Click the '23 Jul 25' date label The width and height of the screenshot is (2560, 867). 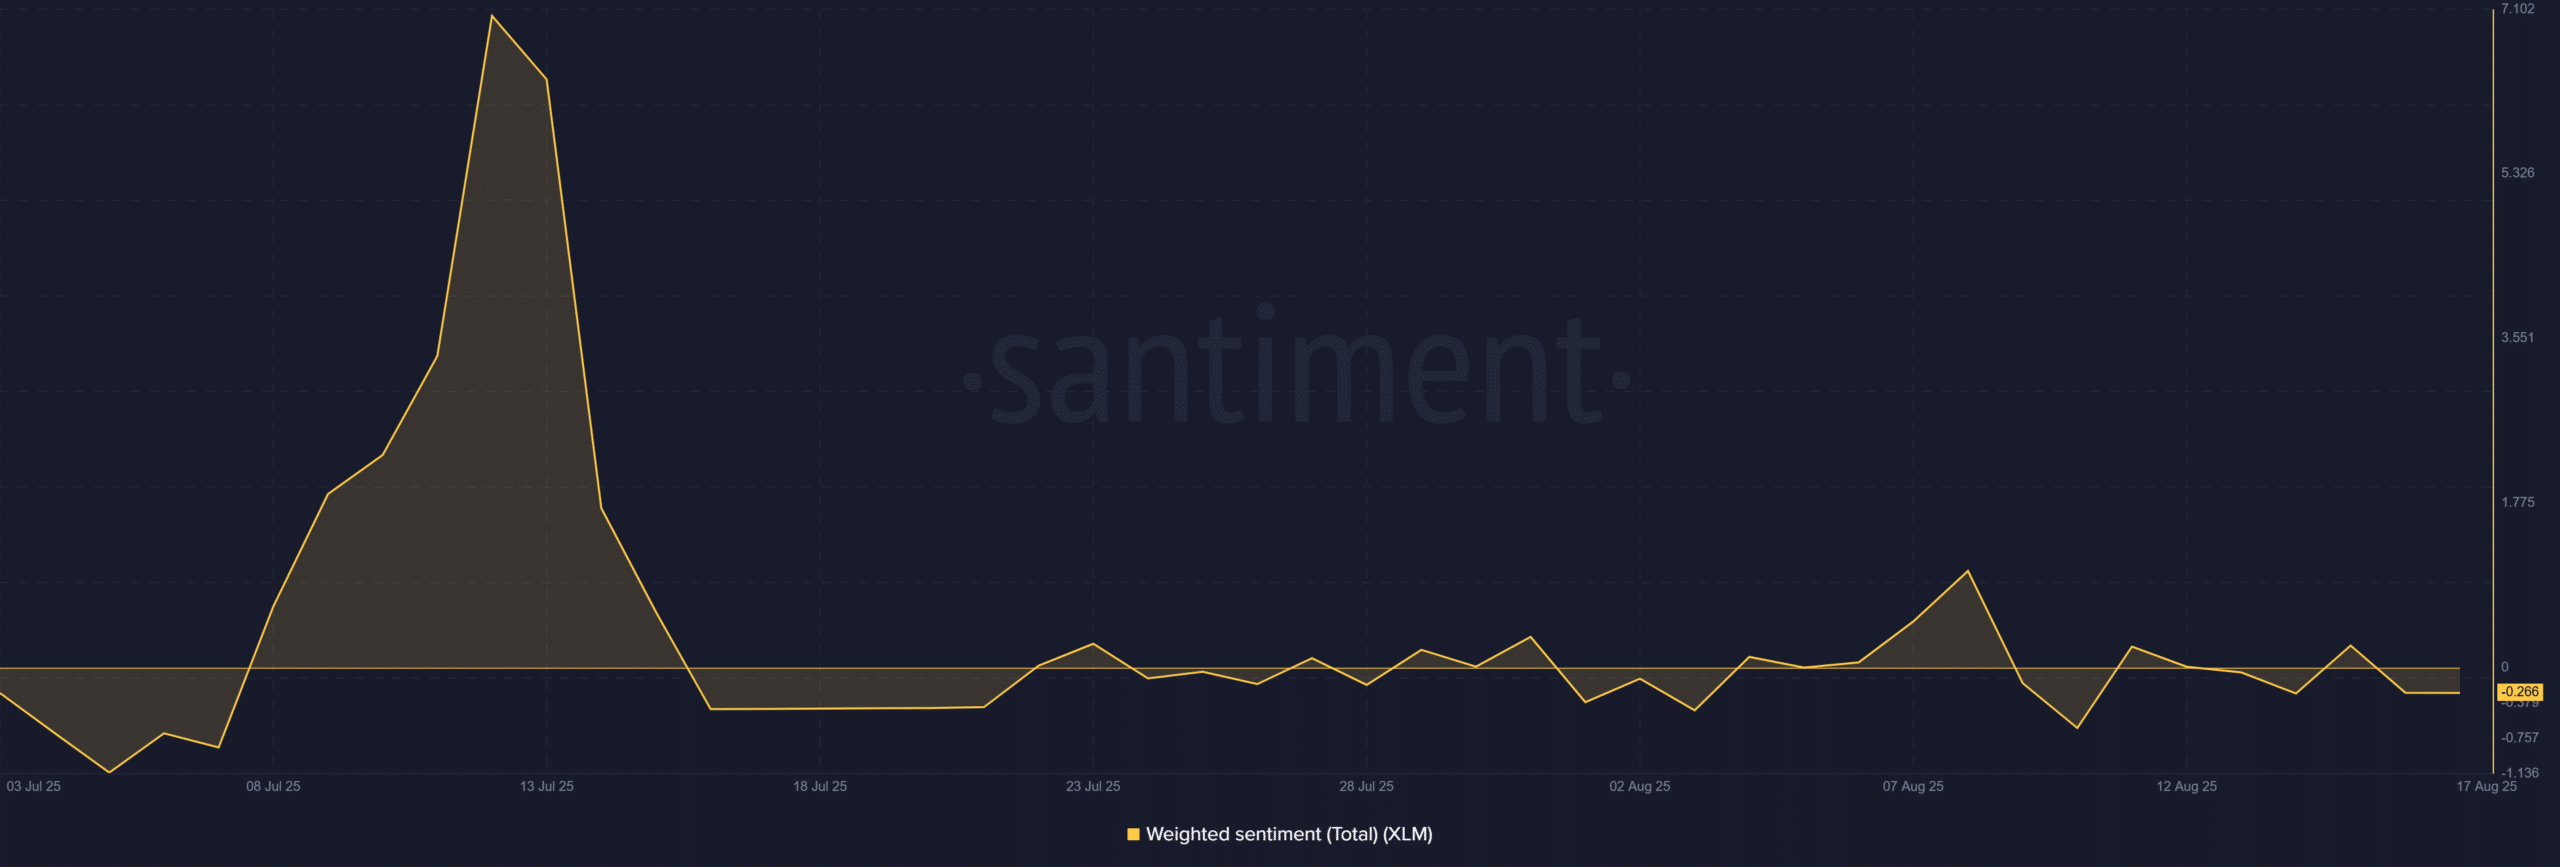[x=1093, y=786]
